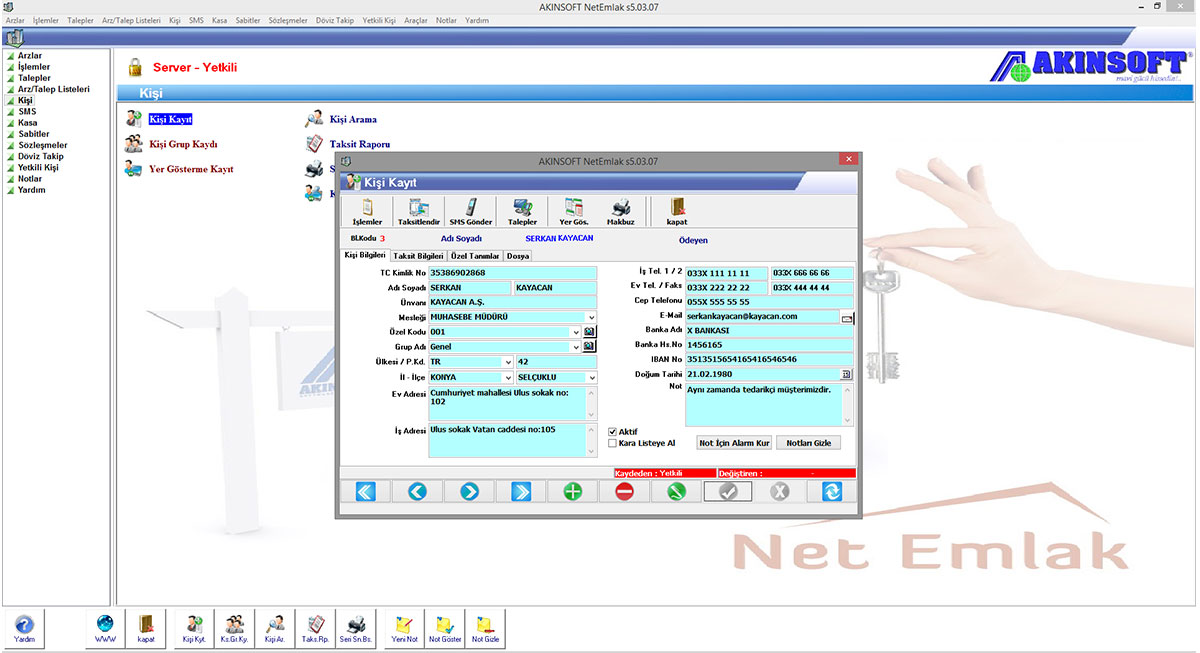Enable the Kara Listeye Al checkbox
The height and width of the screenshot is (653, 1200).
tap(613, 443)
